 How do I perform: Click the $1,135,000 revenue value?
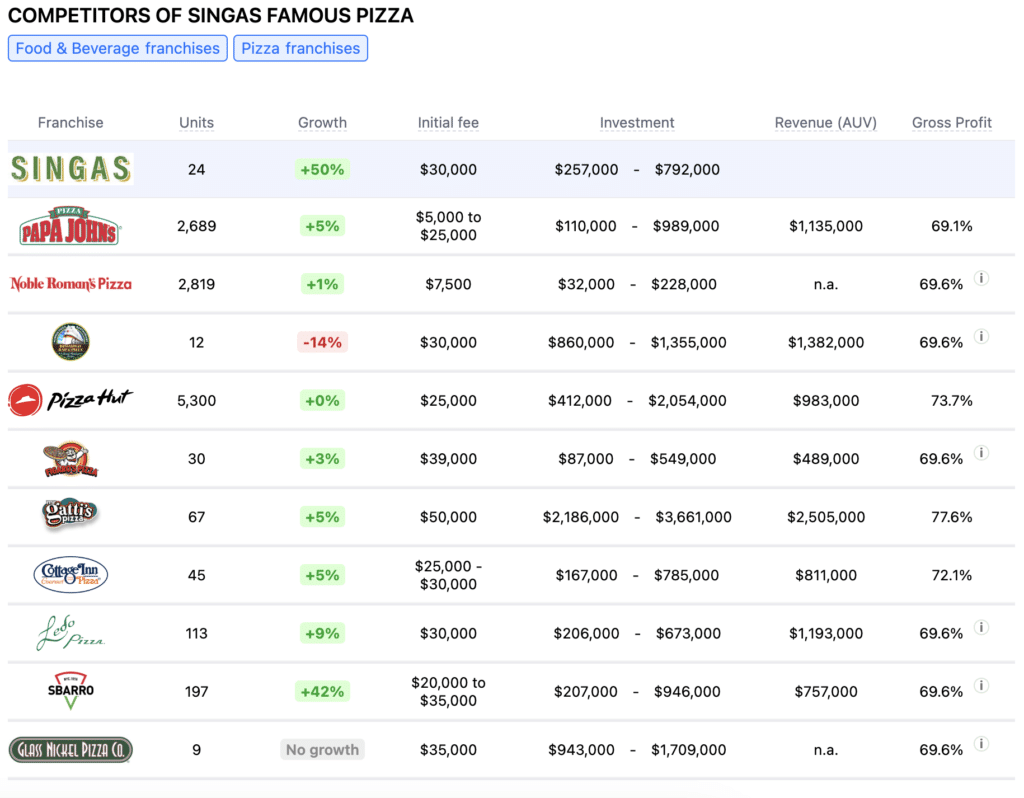coord(825,226)
